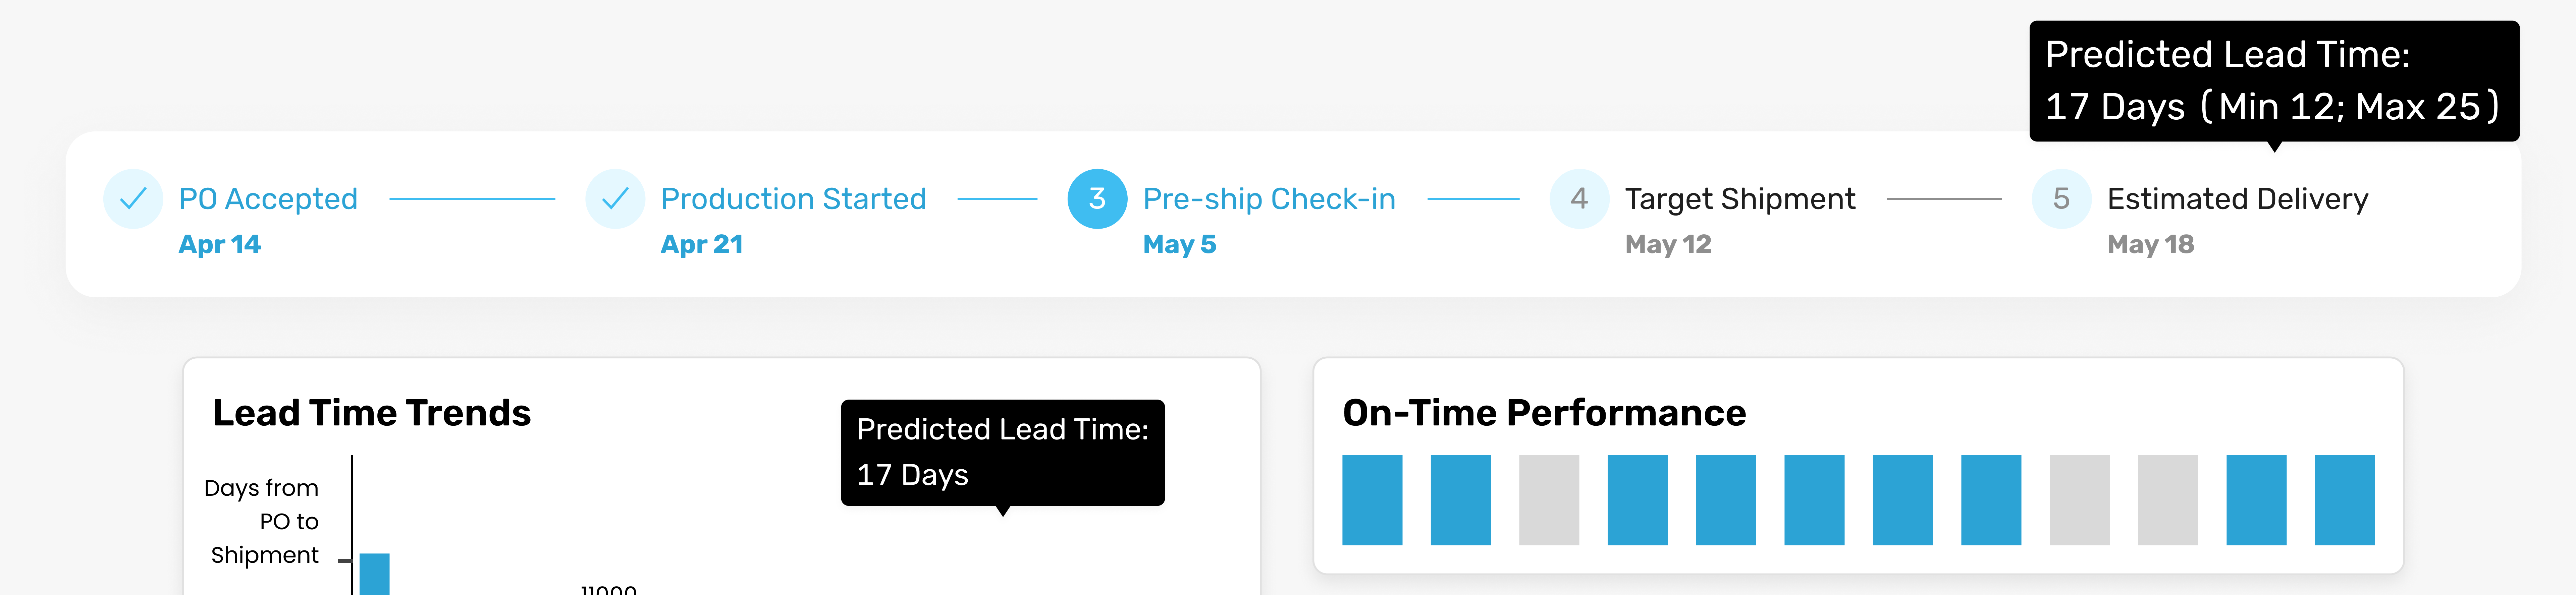
Task: Select step 3 circle for Pre-ship Check-in
Action: [x=1097, y=199]
